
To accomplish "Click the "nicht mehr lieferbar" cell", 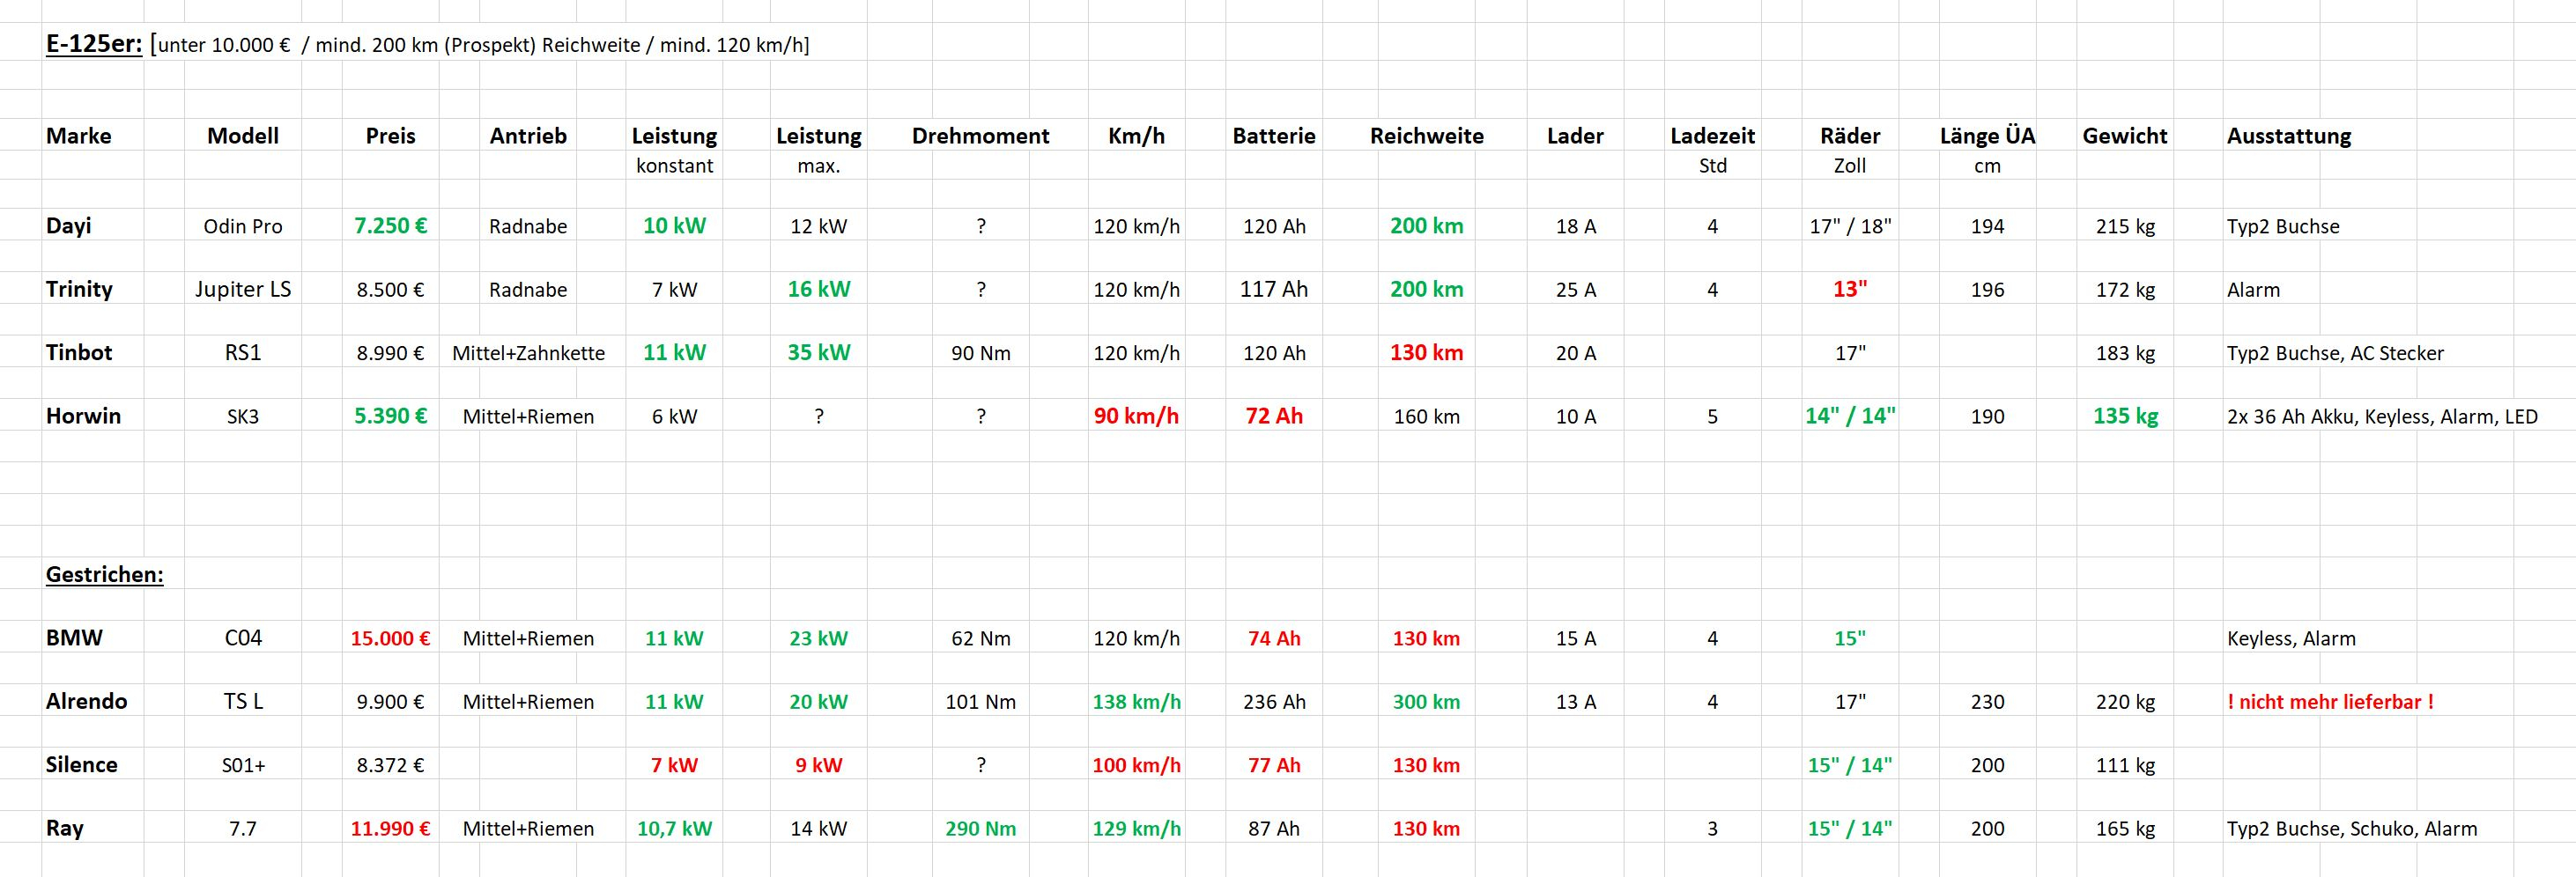I will point(2330,702).
